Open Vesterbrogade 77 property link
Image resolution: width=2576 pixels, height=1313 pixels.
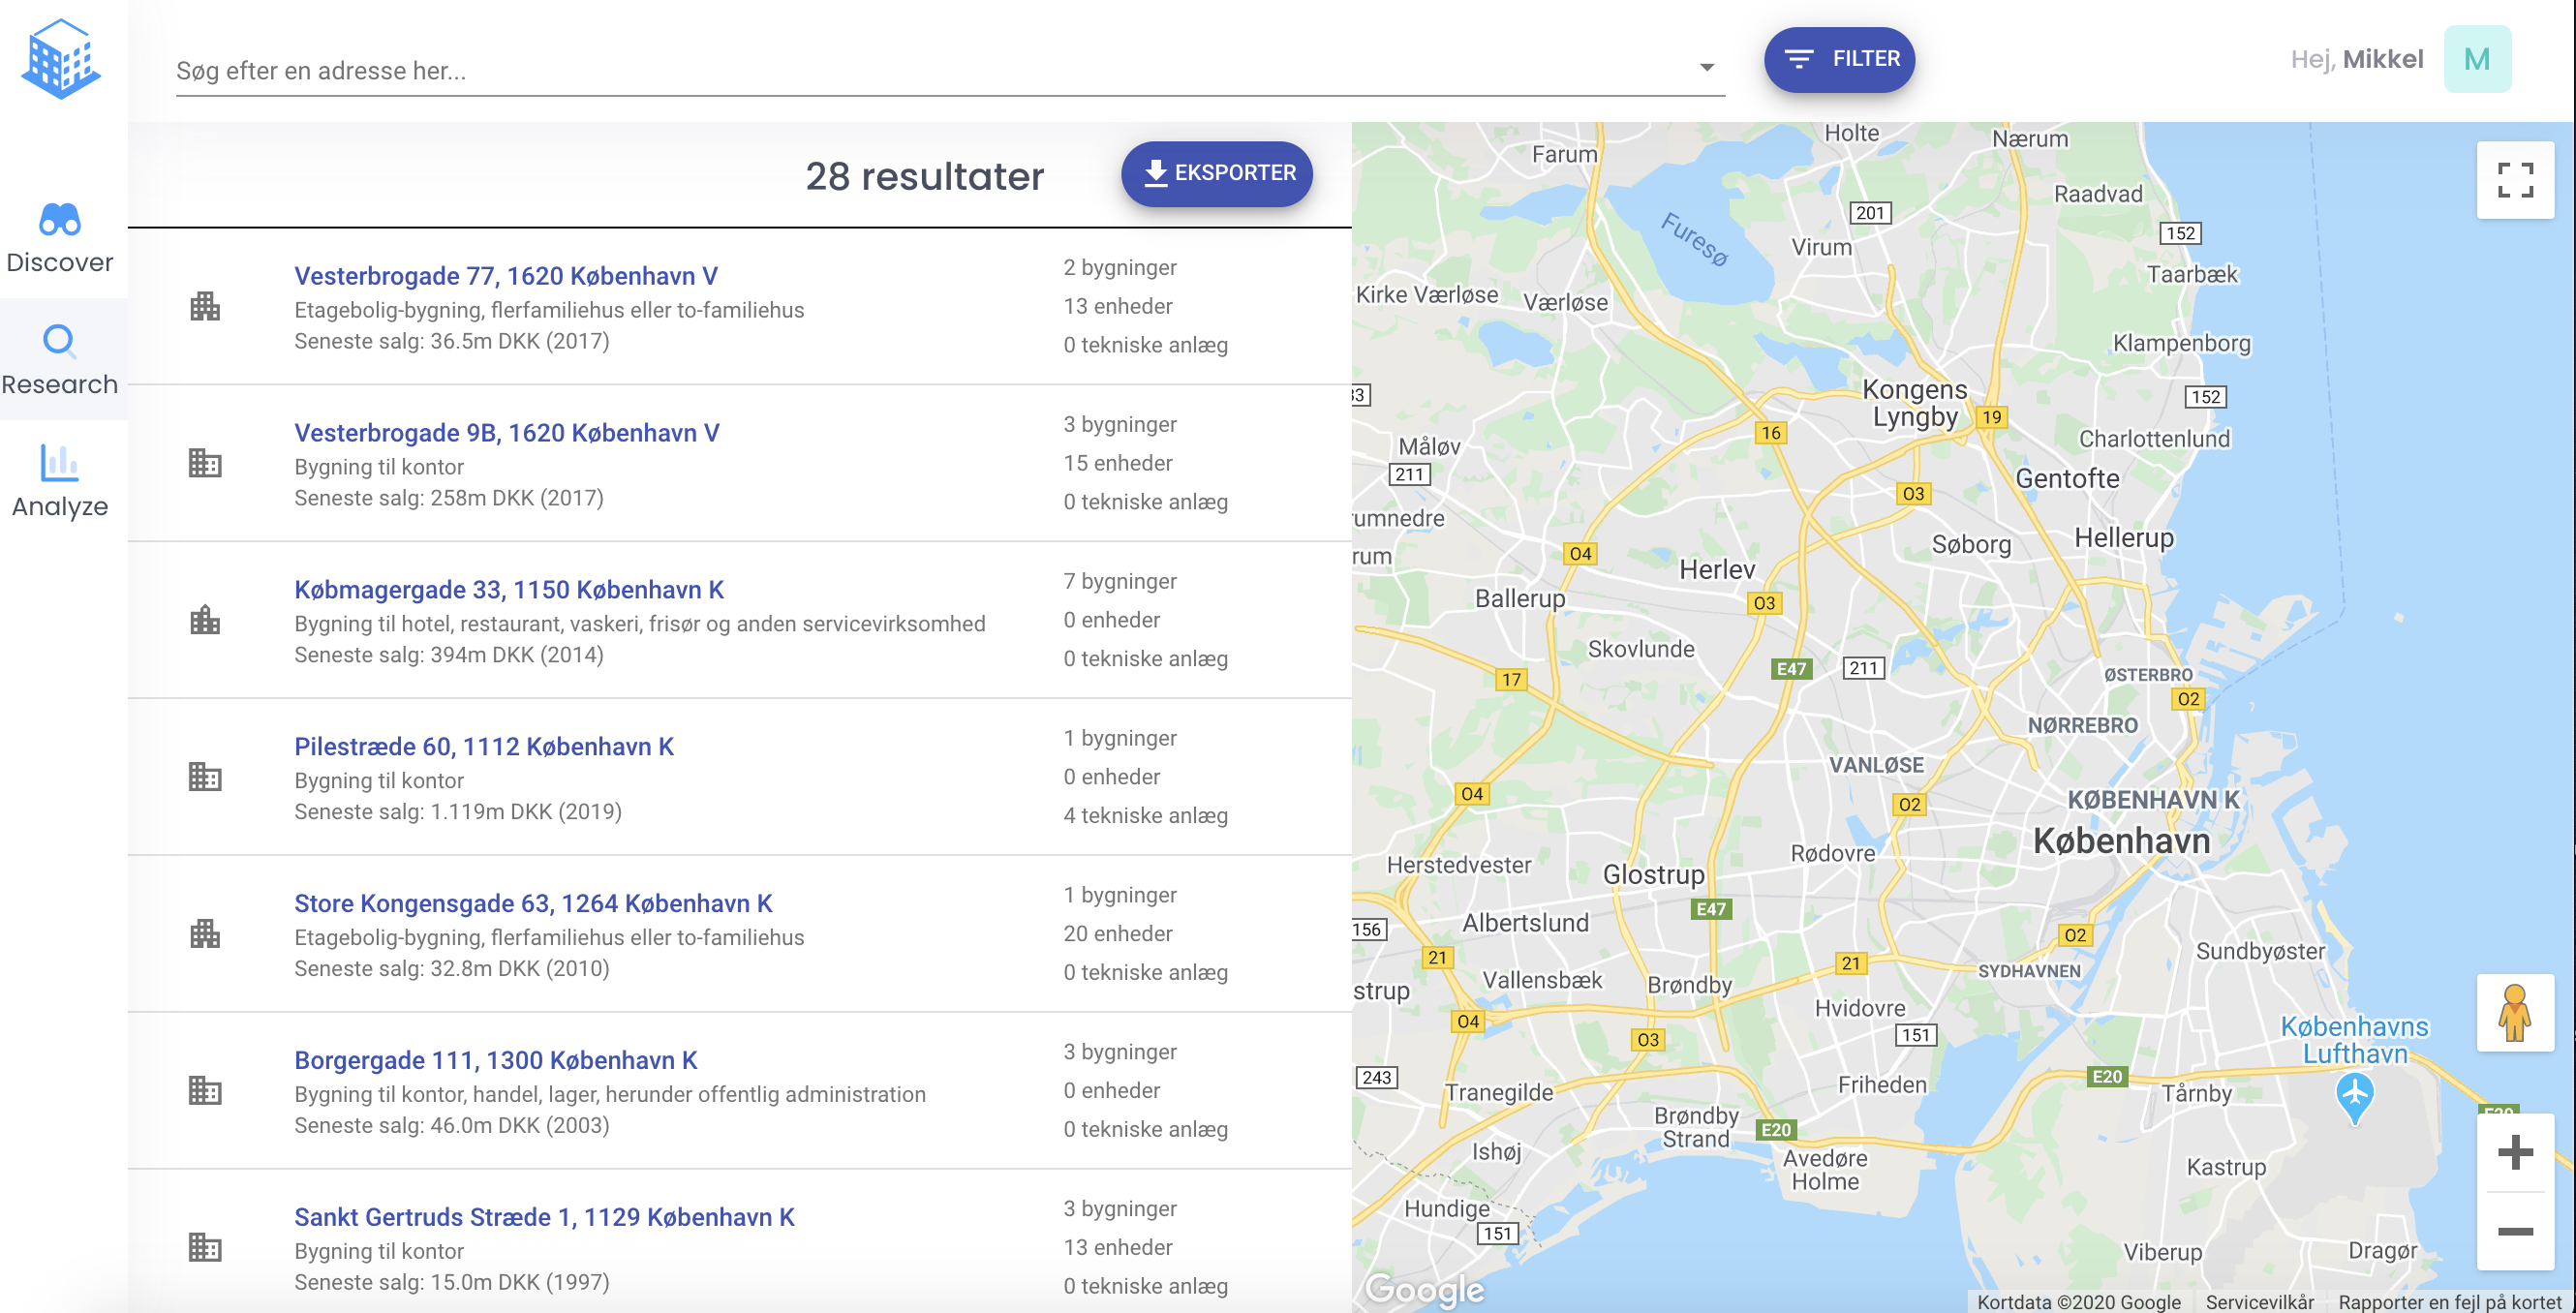point(506,275)
